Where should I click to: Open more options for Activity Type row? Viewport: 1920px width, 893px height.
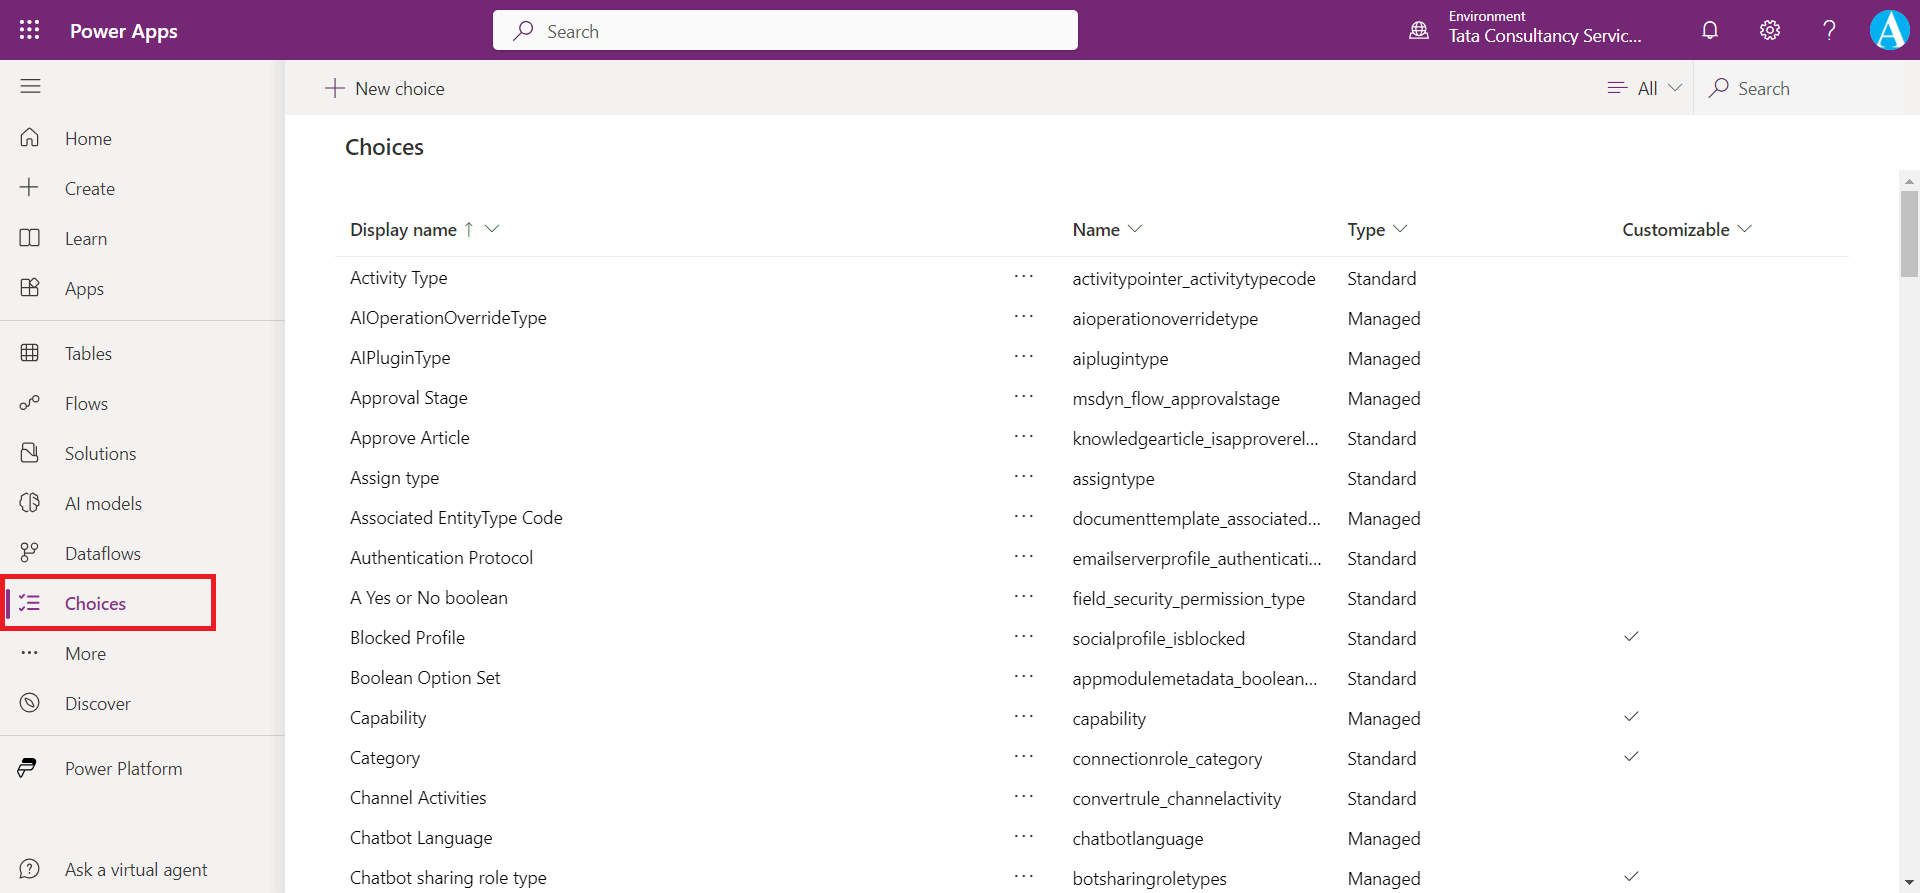(x=1023, y=277)
